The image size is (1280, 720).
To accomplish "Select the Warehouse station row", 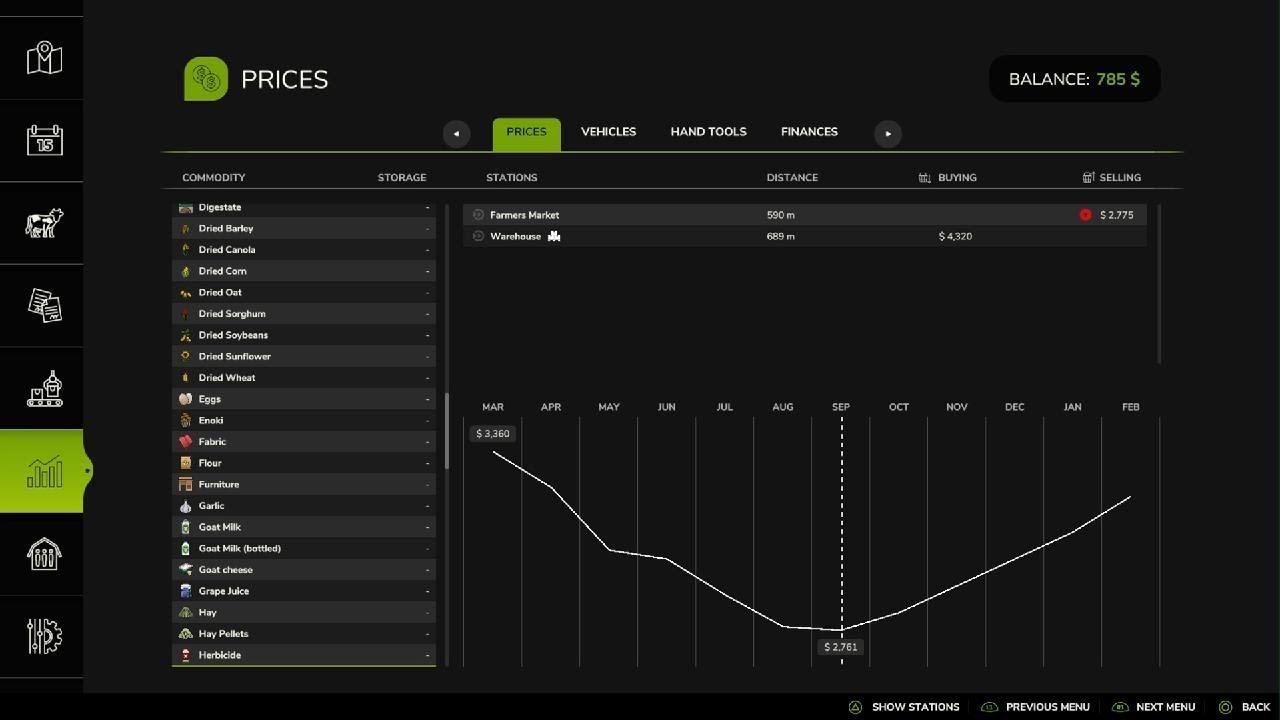I will [x=805, y=236].
